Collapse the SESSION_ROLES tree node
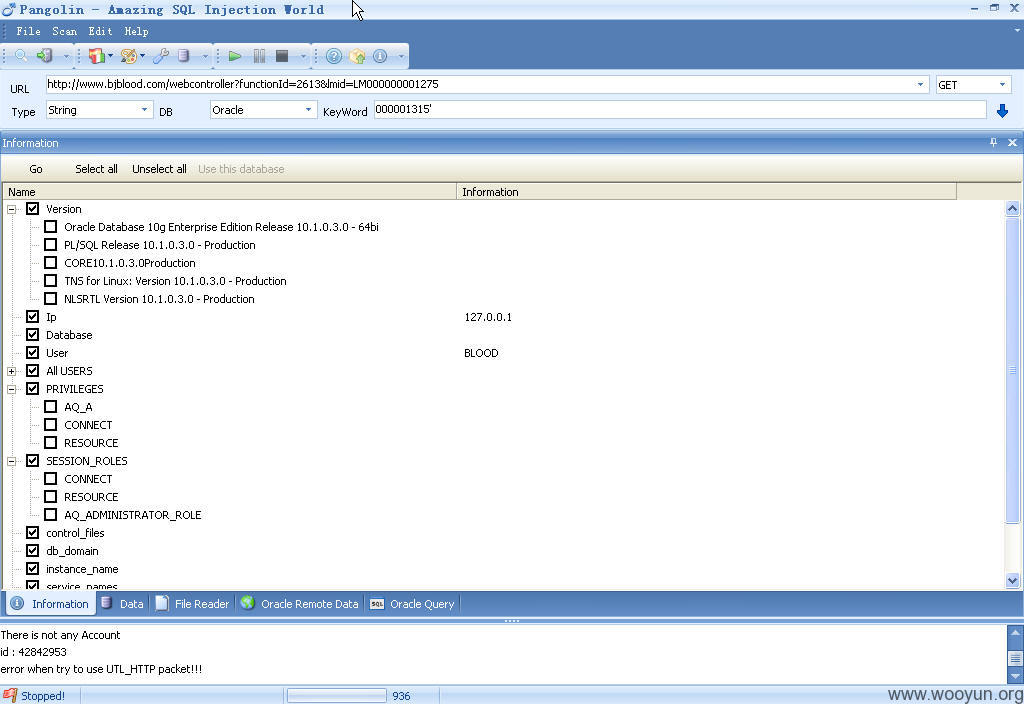Viewport: 1024px width, 704px height. pos(12,461)
